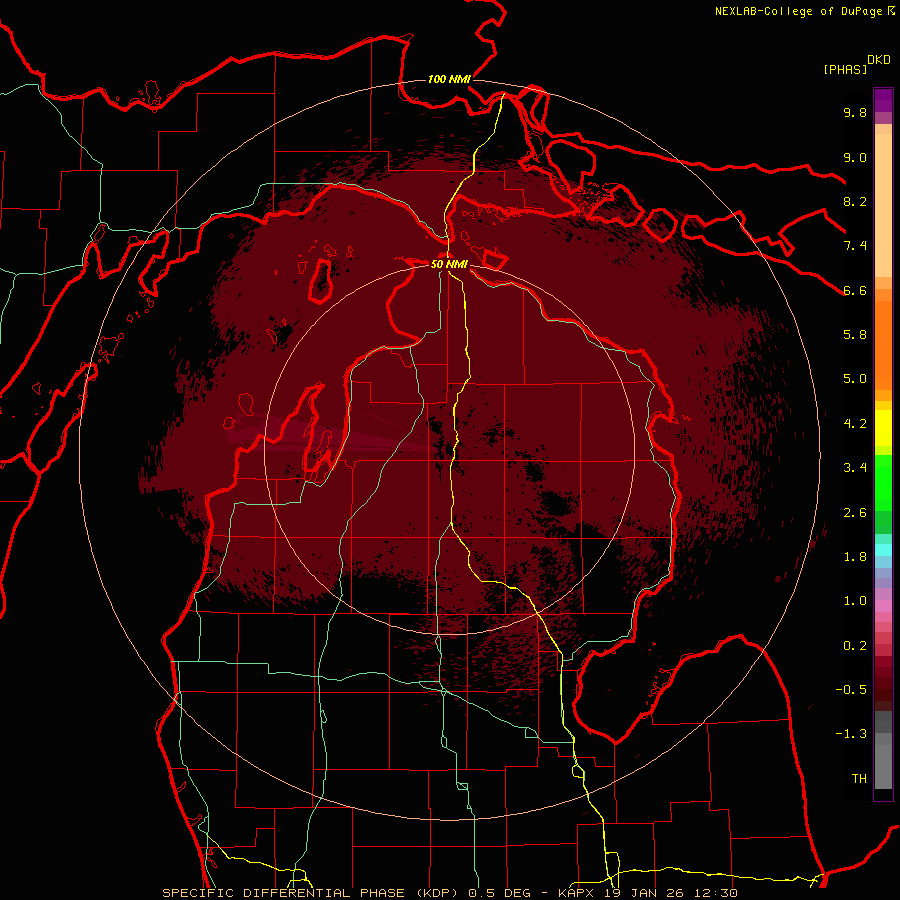The height and width of the screenshot is (900, 900).
Task: Click the 12:30 timestamp
Action: [717, 893]
